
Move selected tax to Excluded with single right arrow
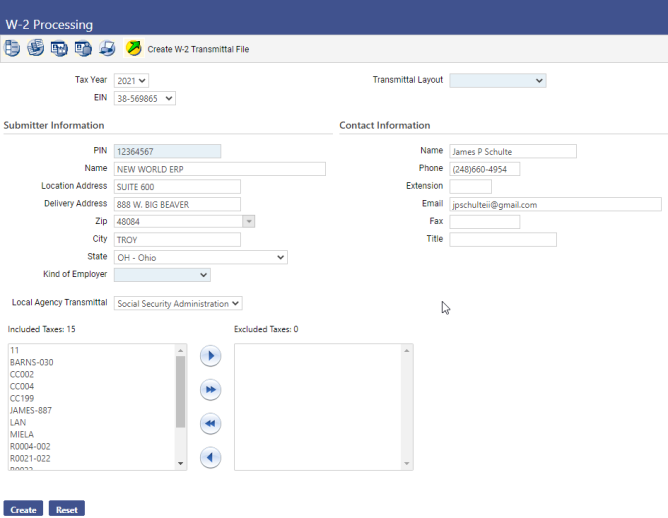click(x=210, y=355)
